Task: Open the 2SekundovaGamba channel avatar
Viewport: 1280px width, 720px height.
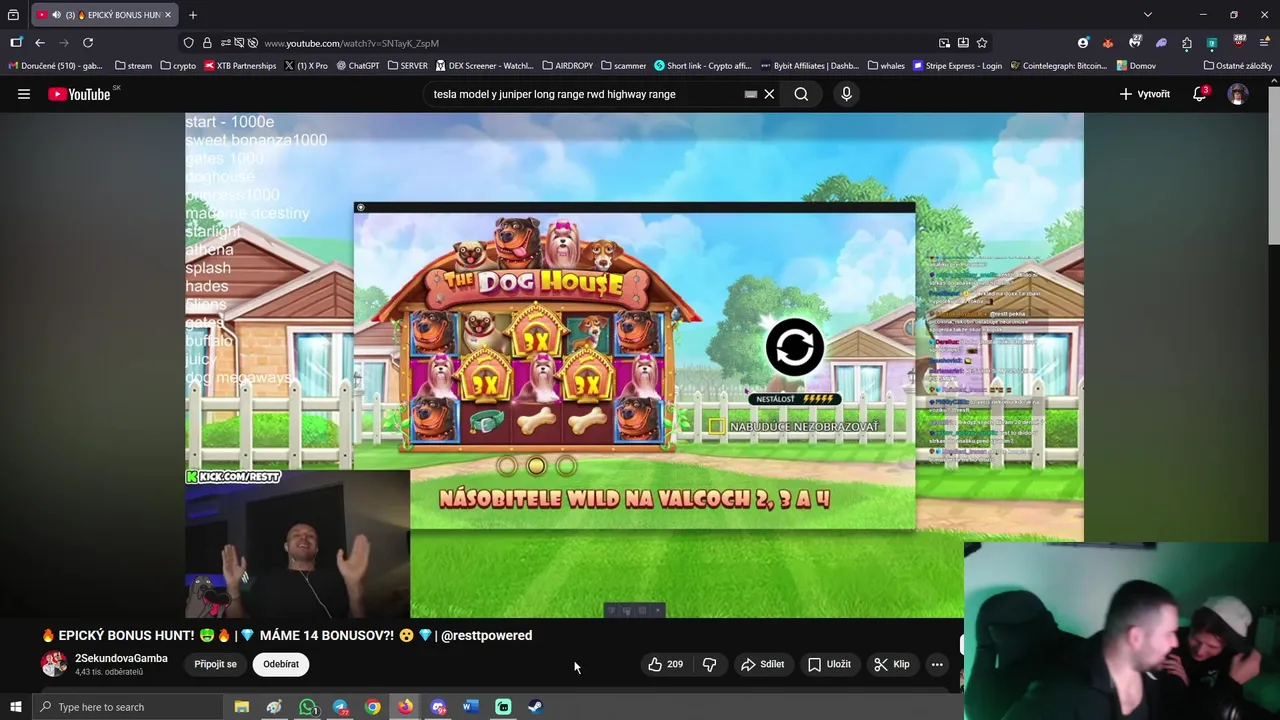Action: tap(54, 664)
